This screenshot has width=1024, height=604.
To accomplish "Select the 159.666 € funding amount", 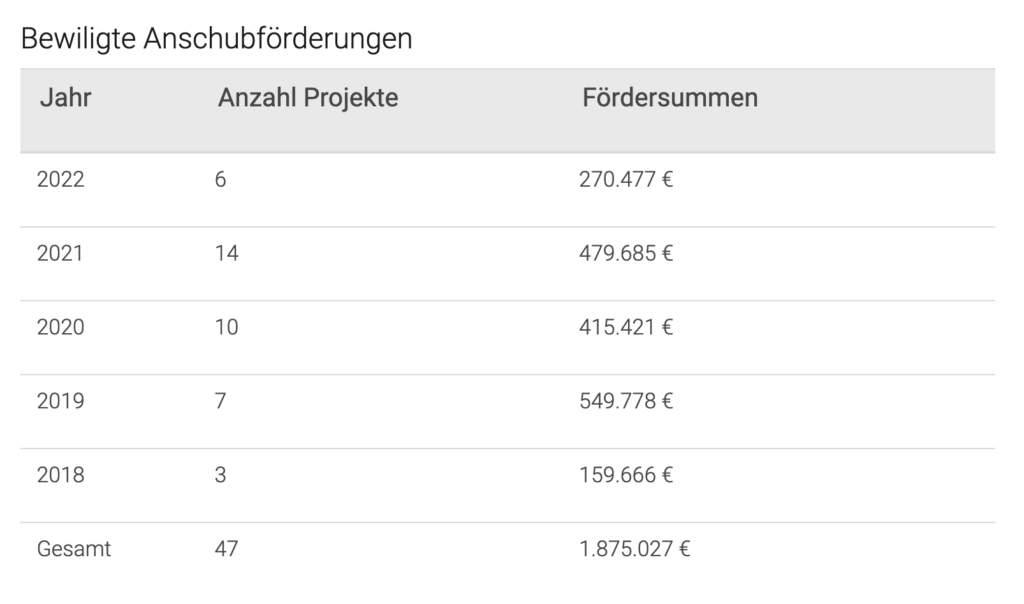I will 626,476.
